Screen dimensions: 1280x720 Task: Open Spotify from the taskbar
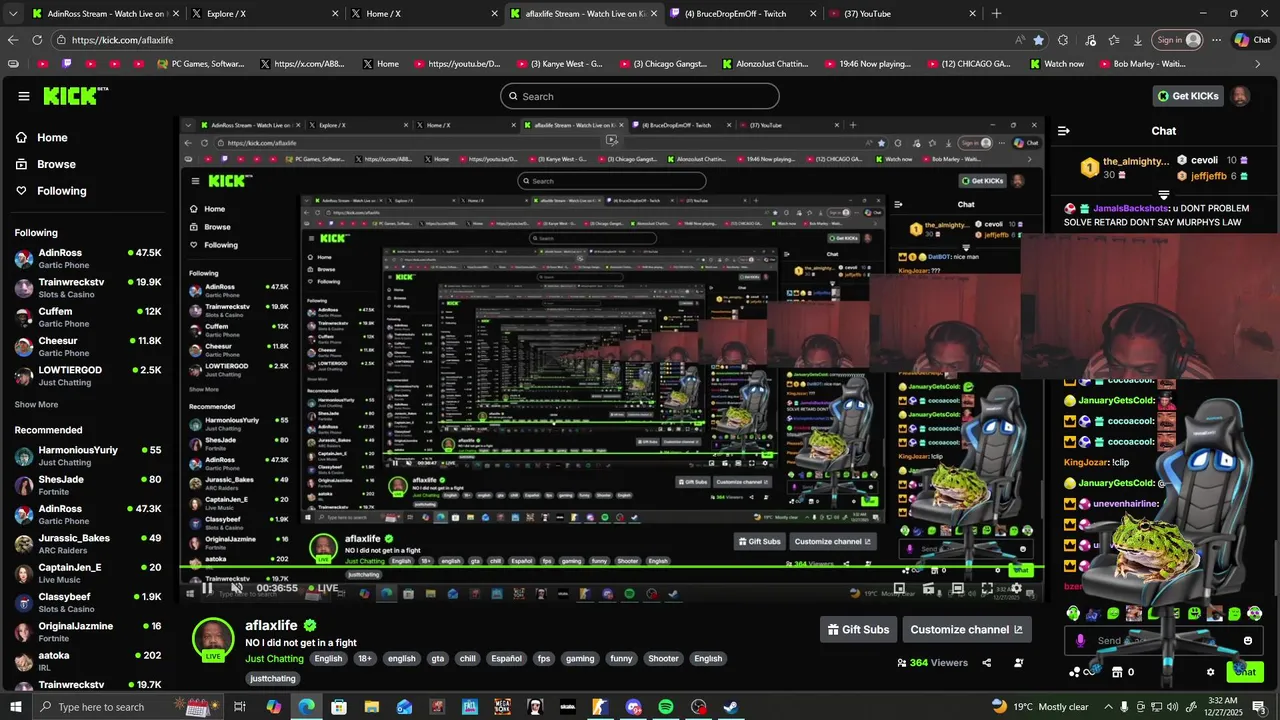click(x=666, y=707)
